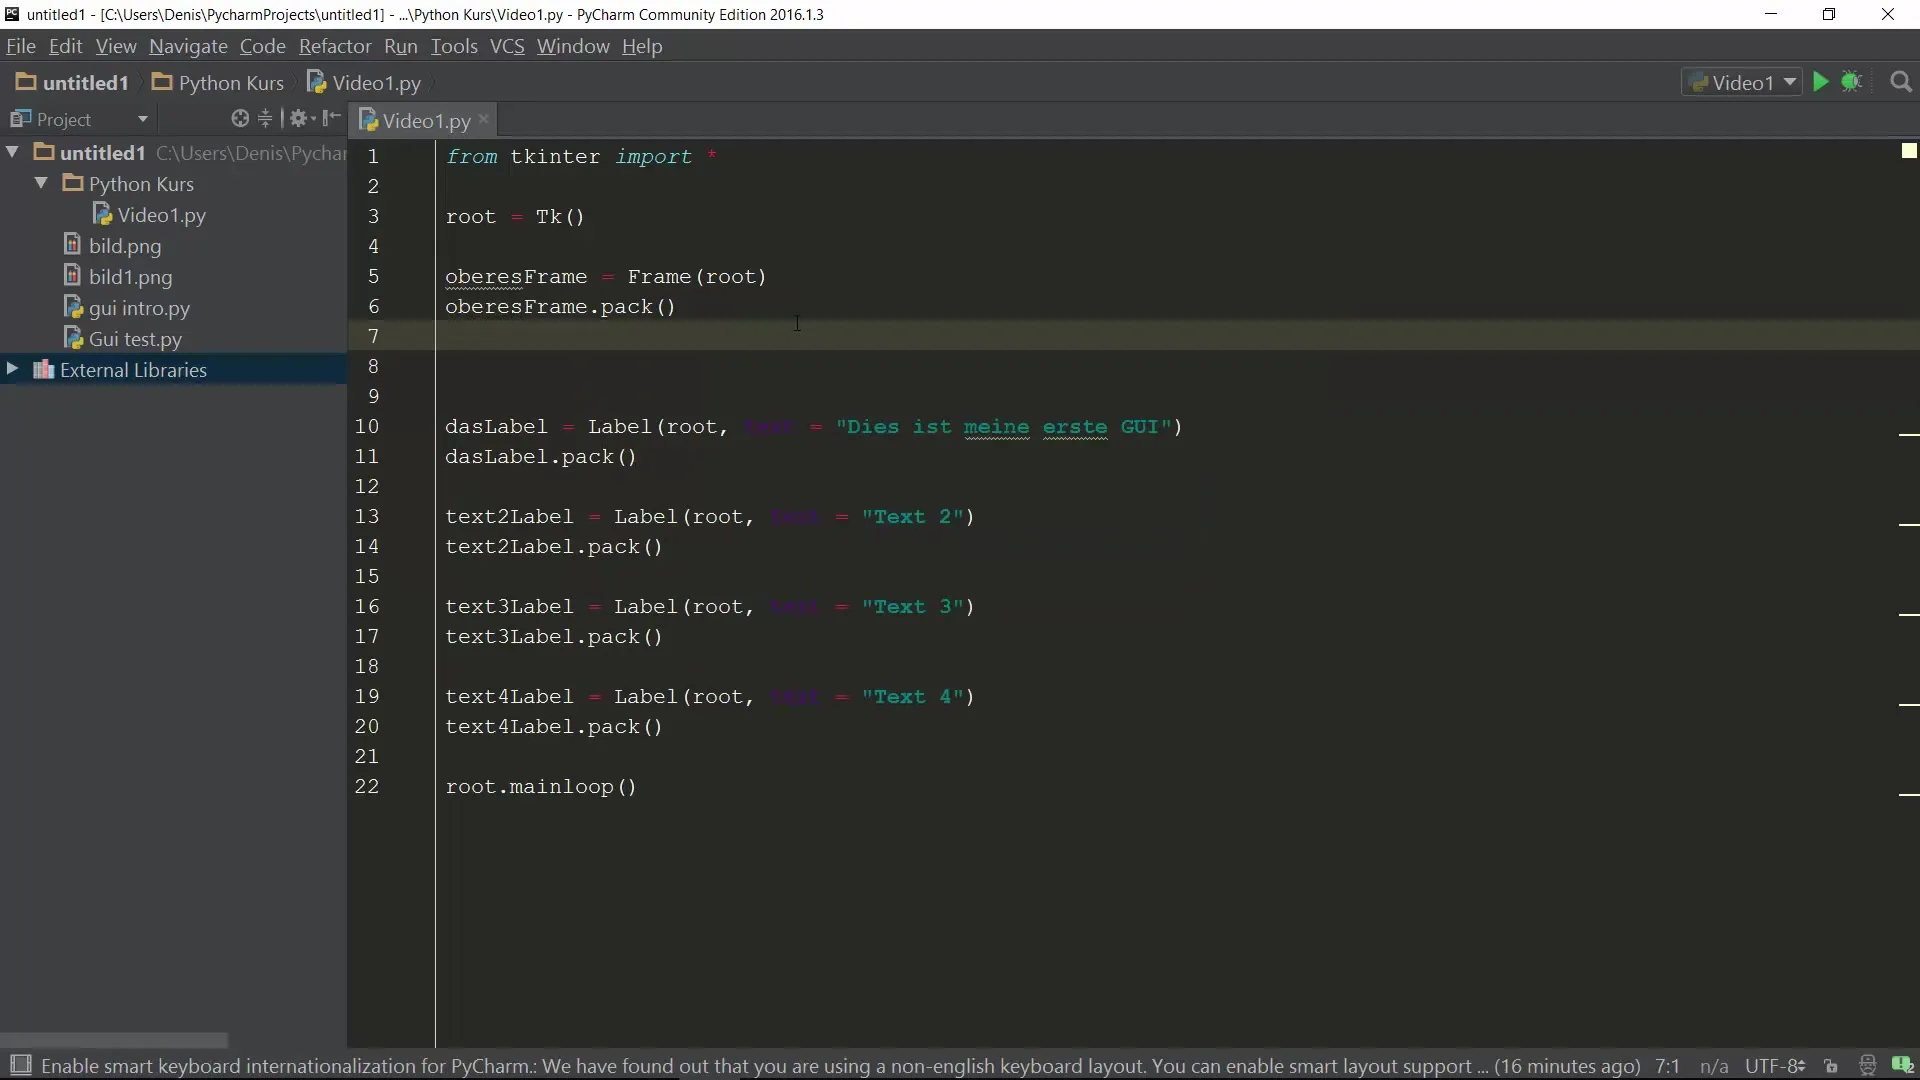This screenshot has height=1080, width=1920.
Task: Open the File menu
Action: coord(20,46)
